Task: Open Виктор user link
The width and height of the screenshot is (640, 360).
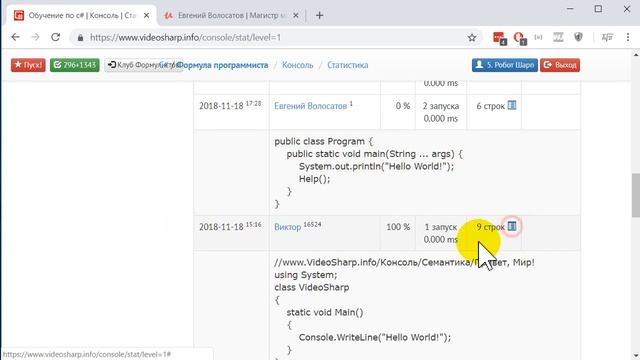Action: pos(287,227)
